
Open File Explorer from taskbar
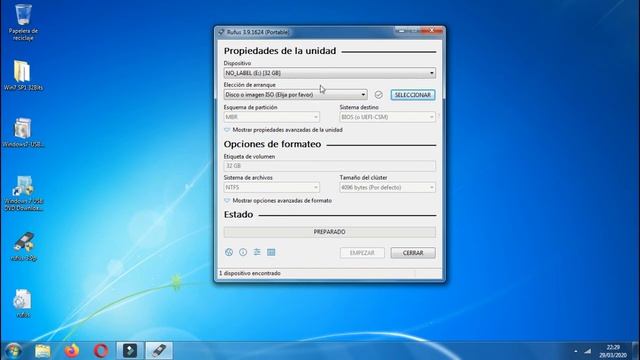click(42, 351)
